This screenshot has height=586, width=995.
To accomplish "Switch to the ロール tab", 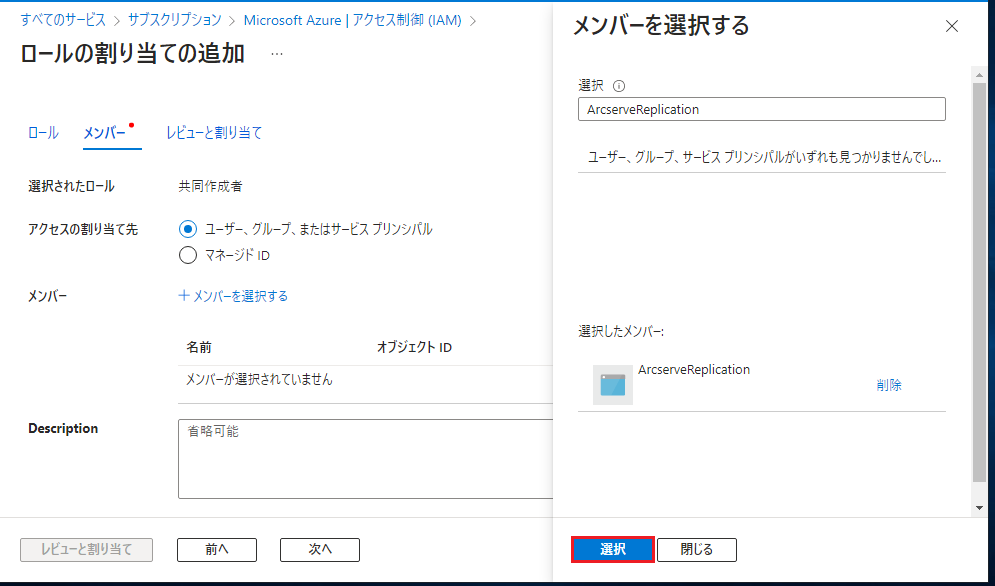I will pyautogui.click(x=43, y=133).
